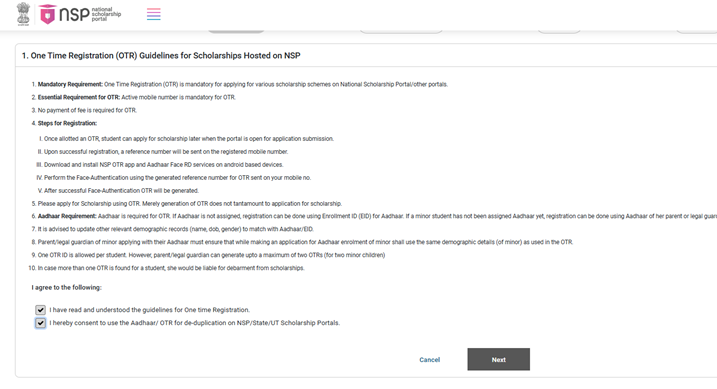Click the 'I hereby consent to use the Aadhaar' label
The image size is (717, 389).
[195, 323]
